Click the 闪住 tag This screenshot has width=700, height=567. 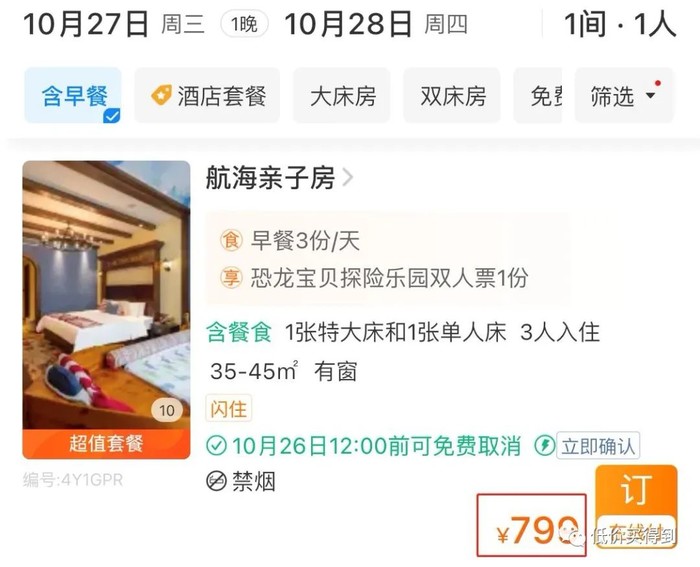coord(229,408)
